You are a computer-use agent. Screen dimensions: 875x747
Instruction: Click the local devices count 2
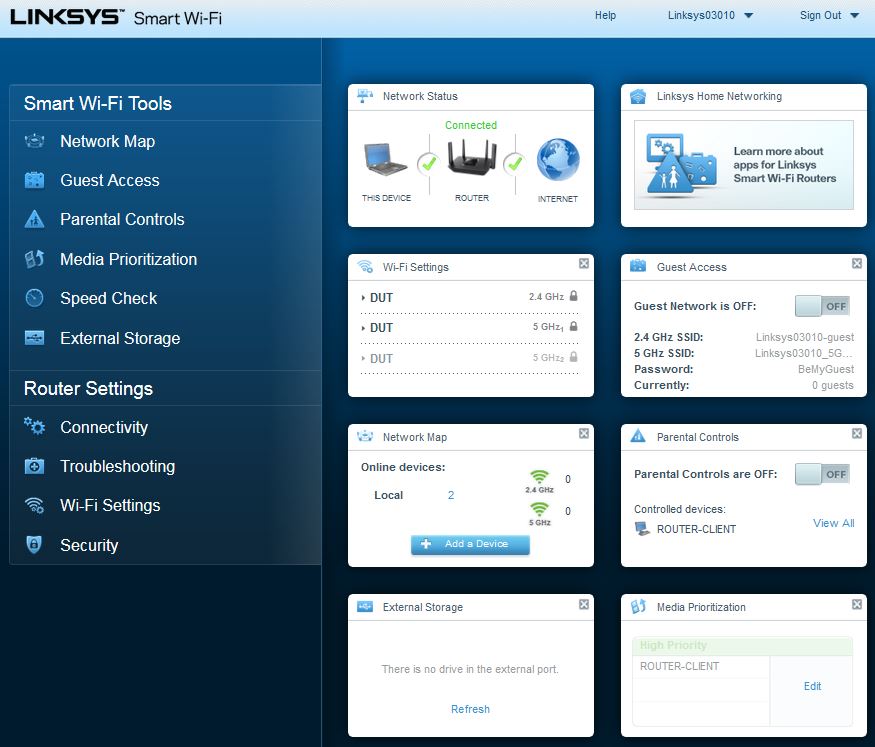coord(450,495)
